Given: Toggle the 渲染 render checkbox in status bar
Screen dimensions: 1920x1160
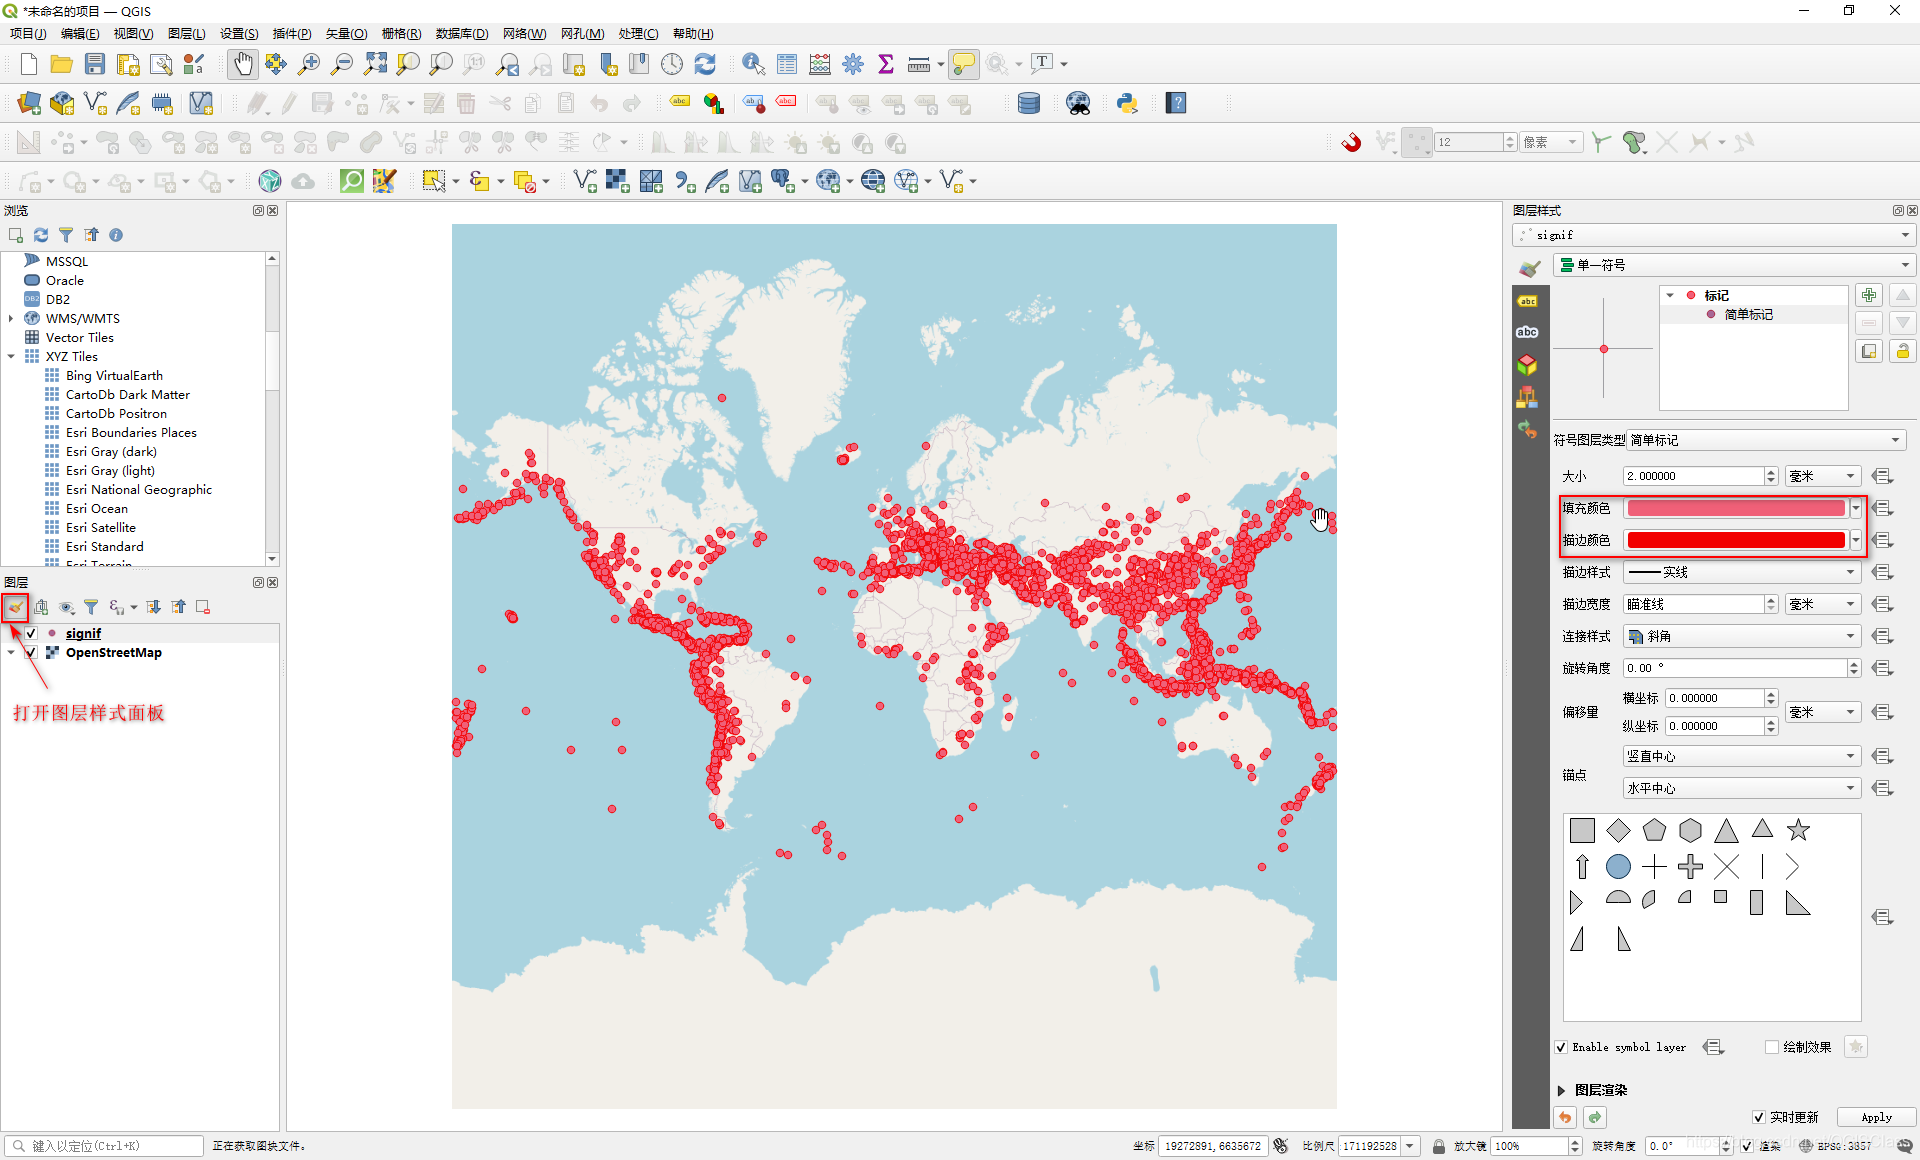Looking at the screenshot, I should pos(1747,1146).
